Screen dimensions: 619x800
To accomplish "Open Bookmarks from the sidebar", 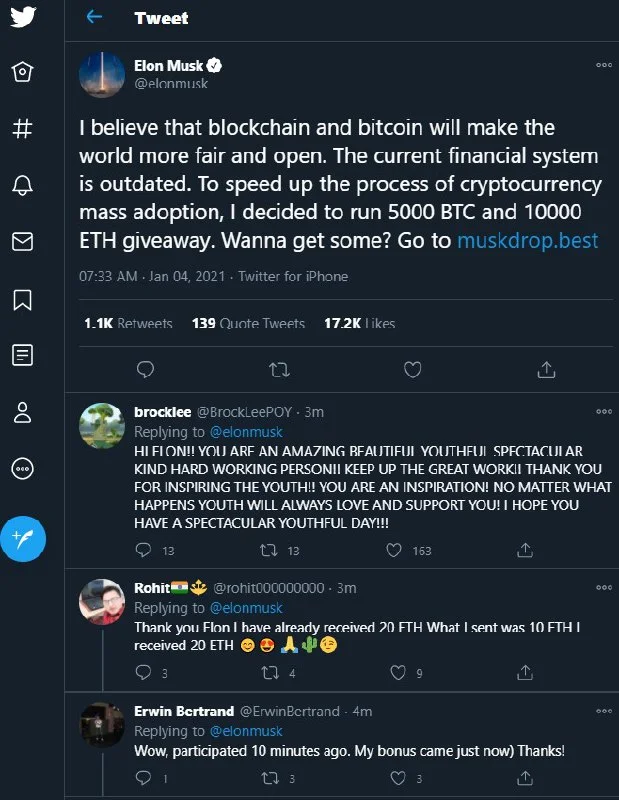I will [23, 298].
